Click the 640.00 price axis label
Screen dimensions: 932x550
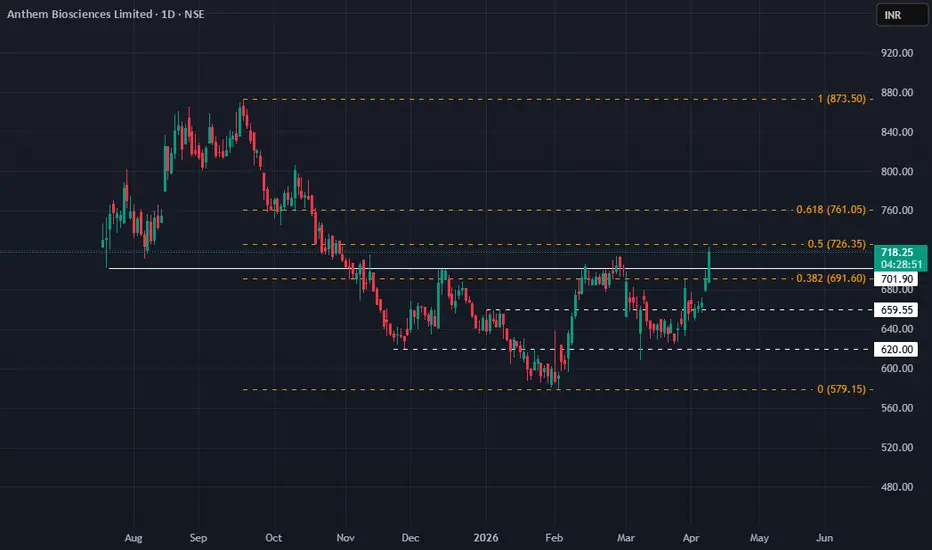point(896,328)
